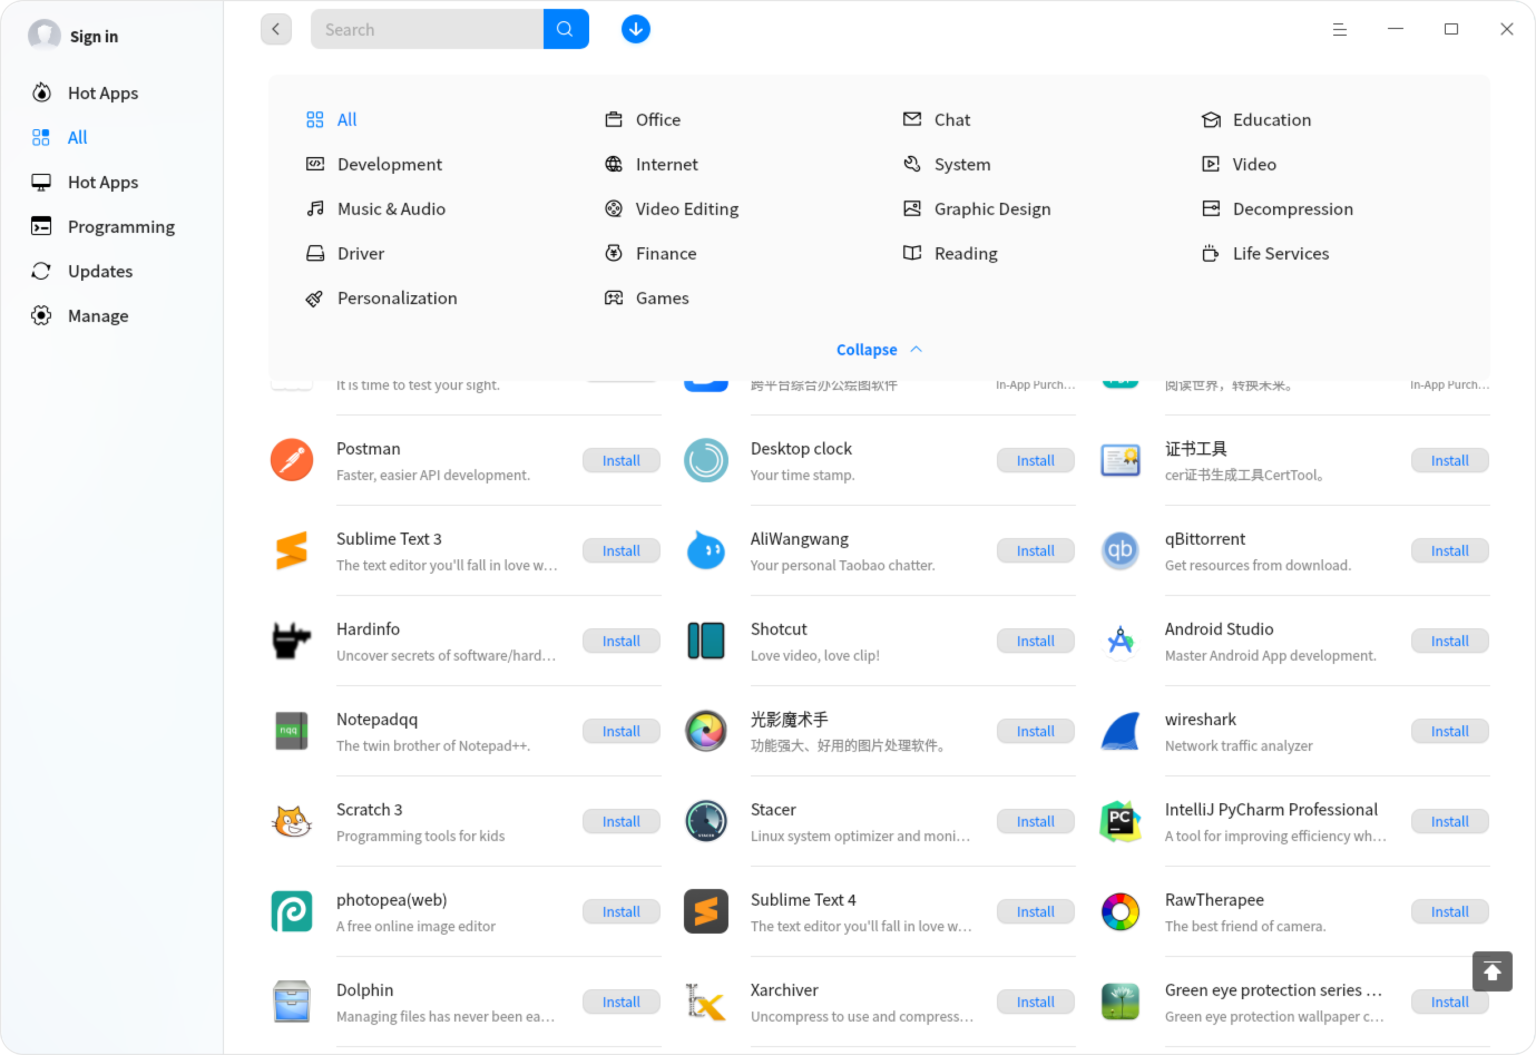Click the wireshark app icon
Image resolution: width=1536 pixels, height=1055 pixels.
point(1120,731)
